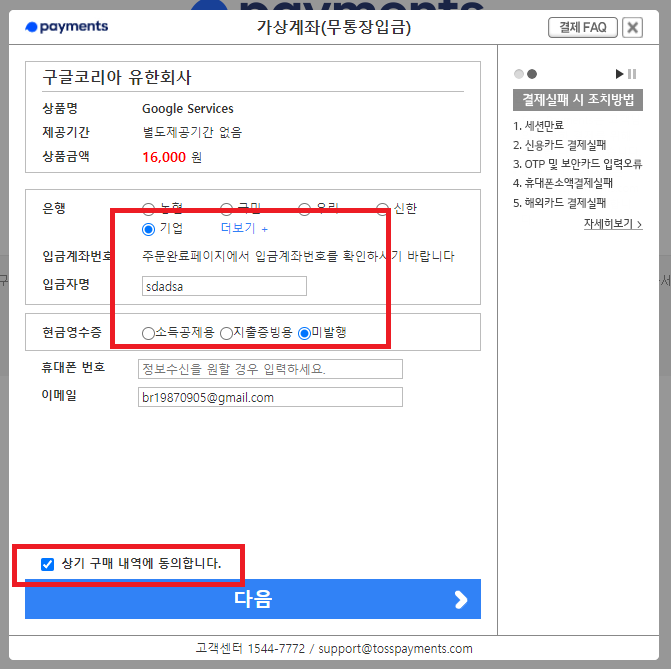Select the 우리 bank radio button

[304, 208]
